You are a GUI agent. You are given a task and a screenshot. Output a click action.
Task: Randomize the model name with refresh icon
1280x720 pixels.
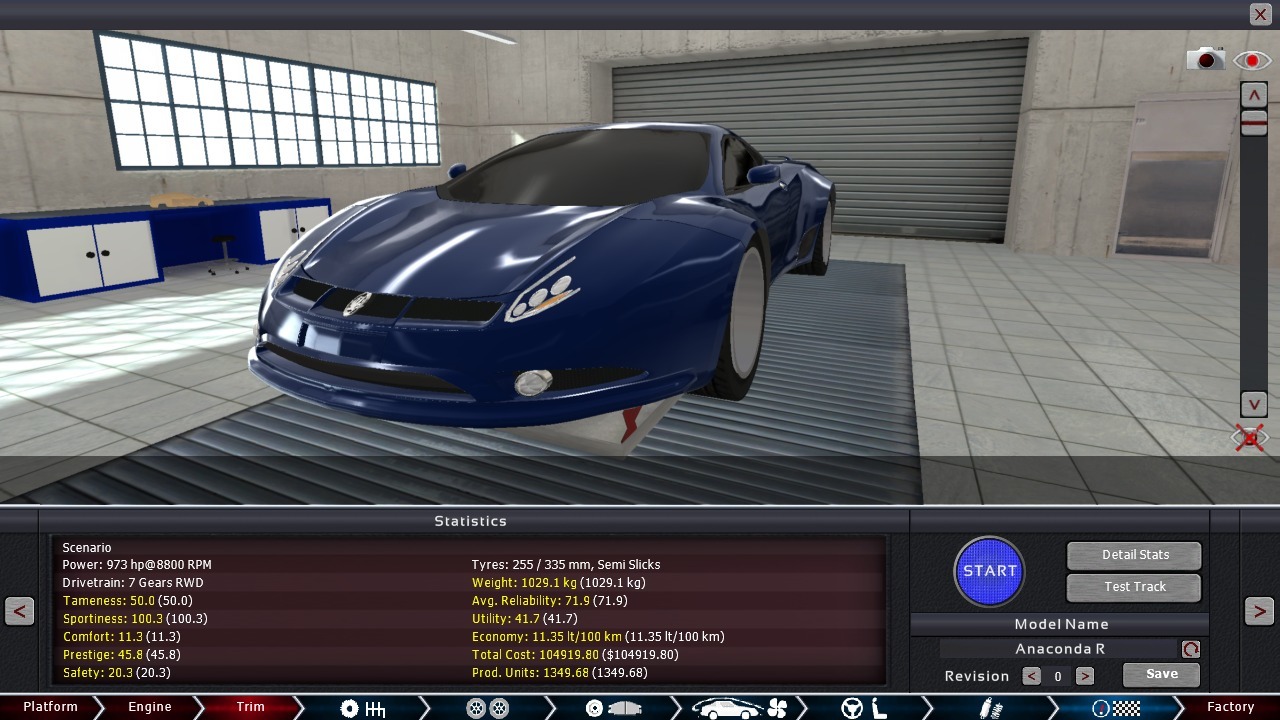tap(1190, 649)
